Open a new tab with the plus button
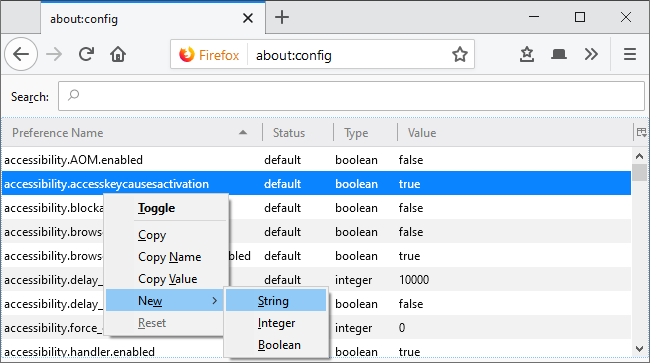The width and height of the screenshot is (650, 363). pos(282,17)
